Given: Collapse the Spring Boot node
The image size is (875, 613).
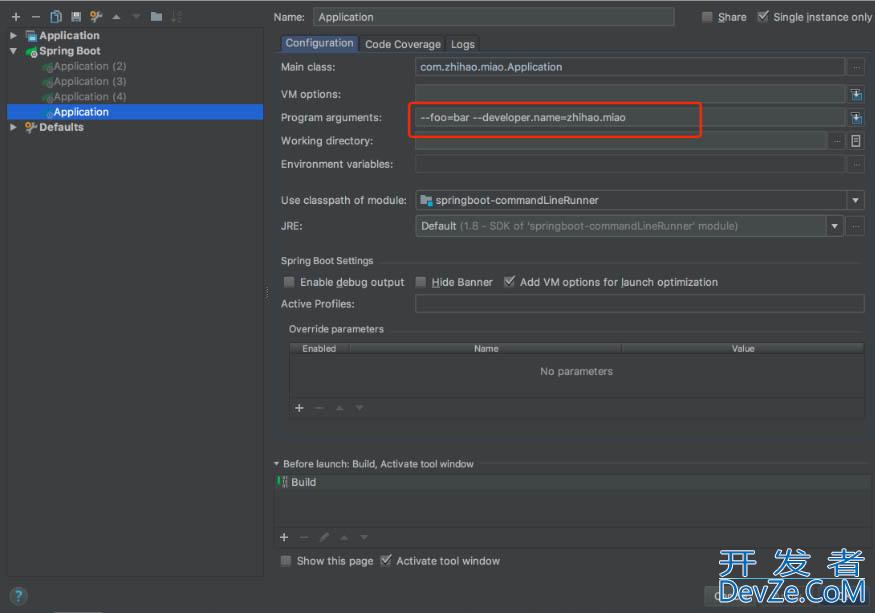Looking at the screenshot, I should 13,51.
